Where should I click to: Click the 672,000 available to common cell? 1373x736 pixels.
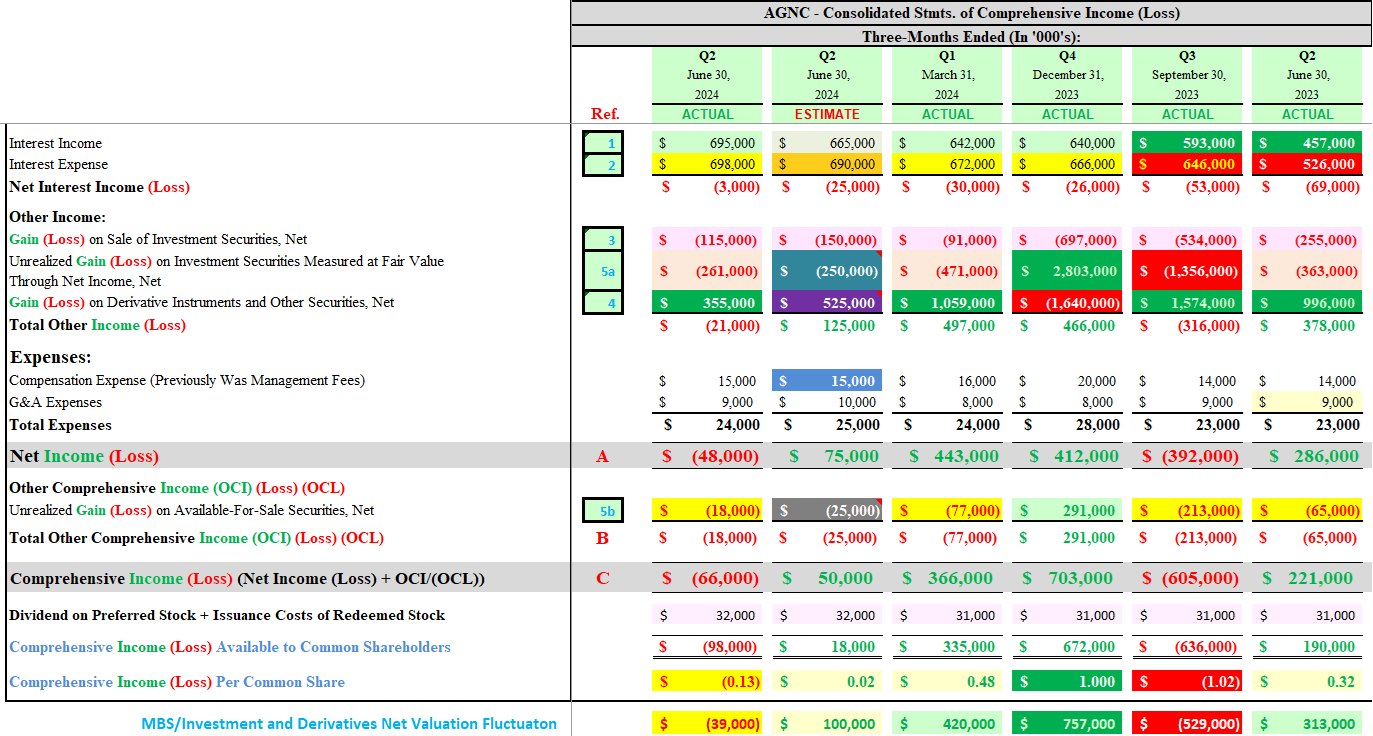pos(1067,647)
